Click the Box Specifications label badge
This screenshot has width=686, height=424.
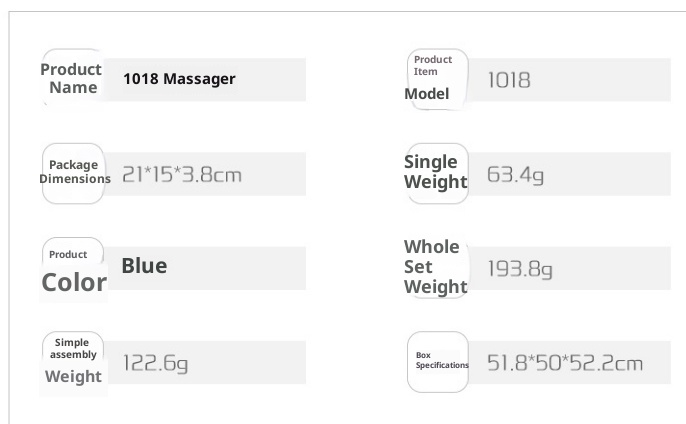pos(440,360)
